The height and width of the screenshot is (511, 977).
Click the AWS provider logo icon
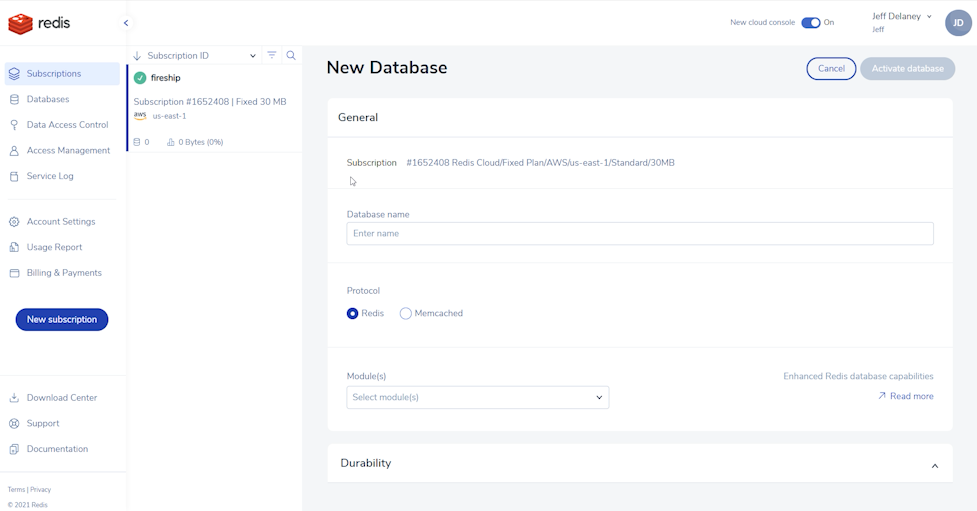point(140,116)
